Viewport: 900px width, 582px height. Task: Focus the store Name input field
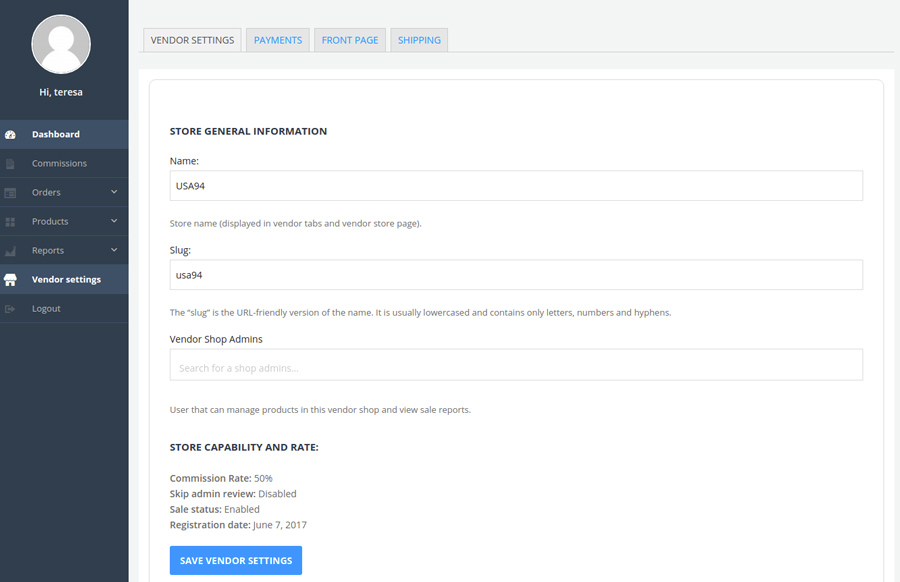(516, 186)
